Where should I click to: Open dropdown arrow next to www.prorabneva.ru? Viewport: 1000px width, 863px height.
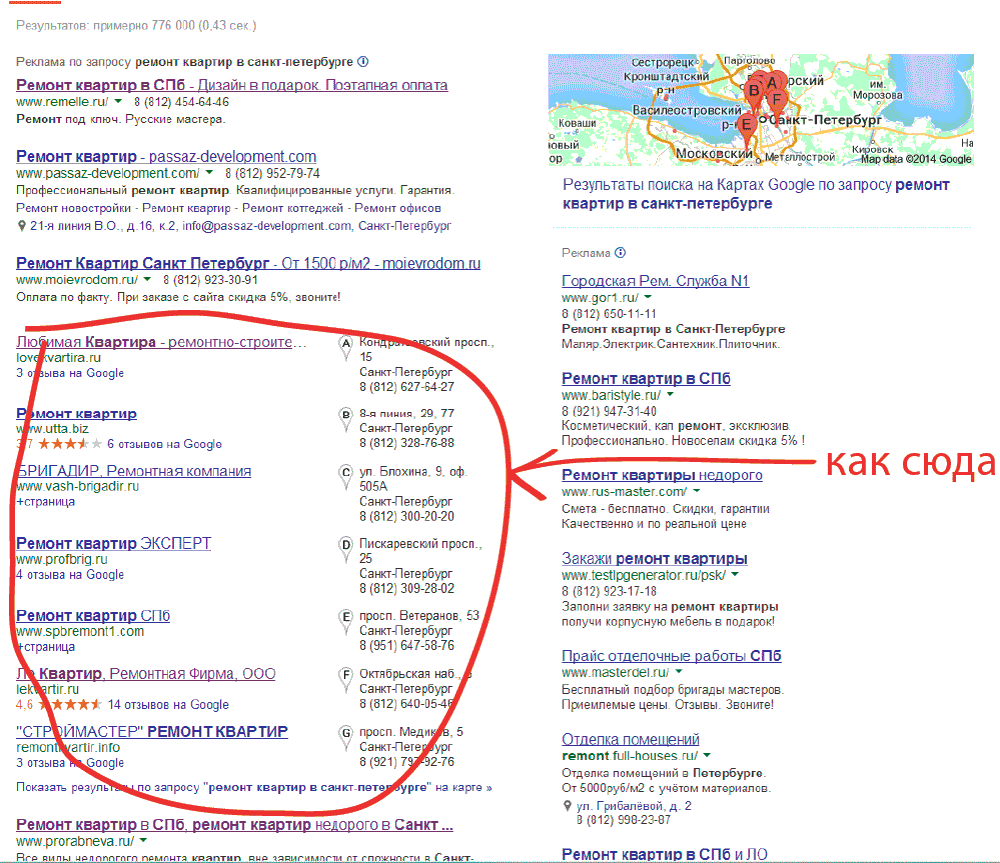pos(143,841)
